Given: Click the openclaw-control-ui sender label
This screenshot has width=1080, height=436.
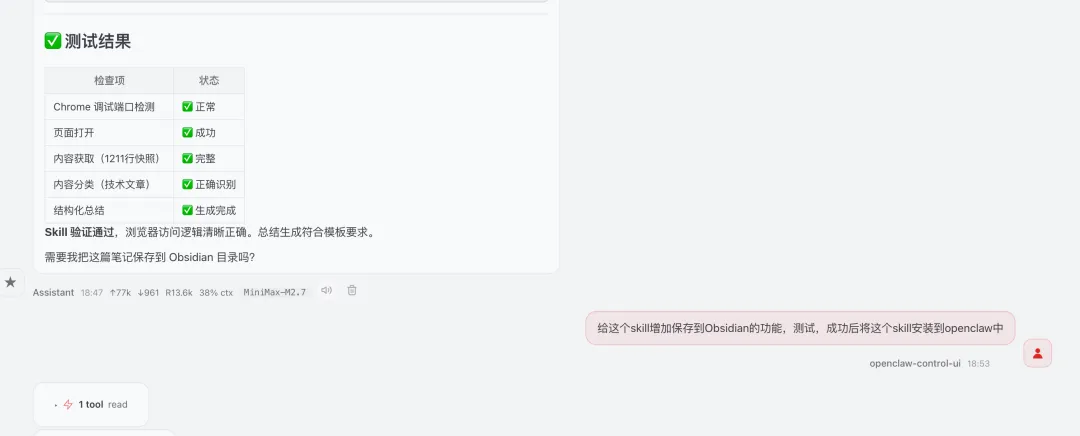Looking at the screenshot, I should (915, 363).
